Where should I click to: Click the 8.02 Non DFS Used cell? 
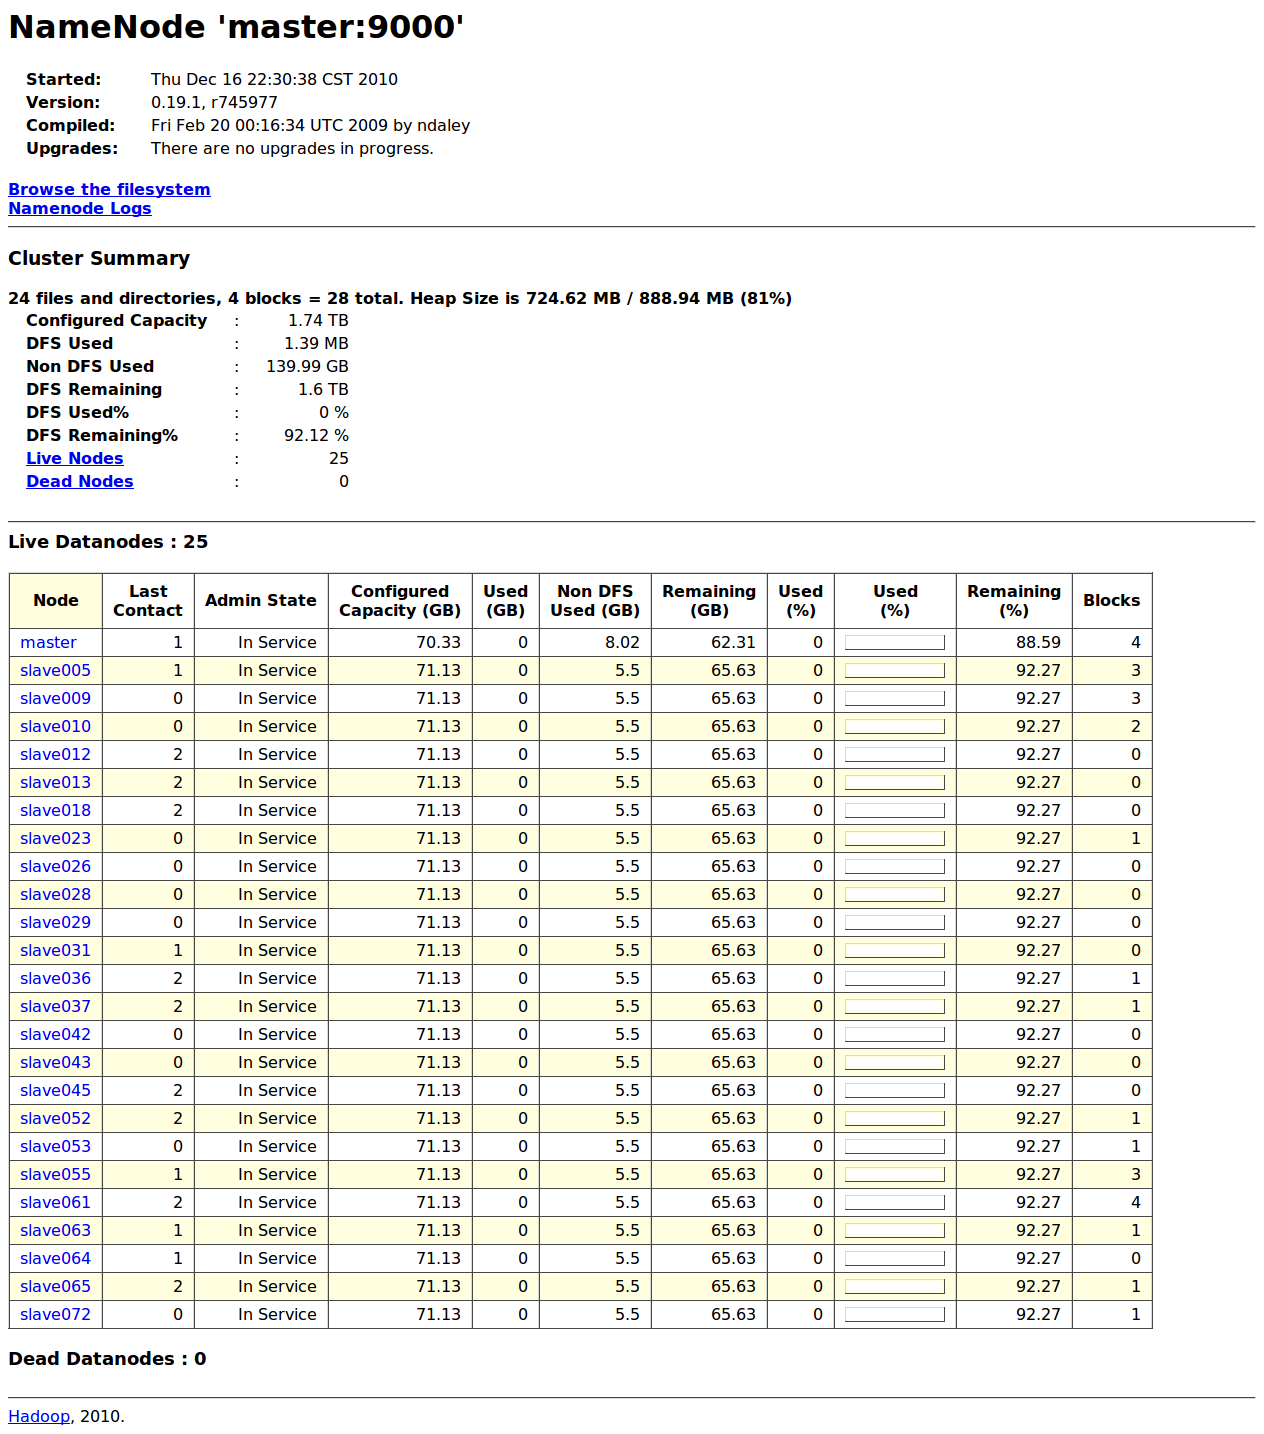[x=595, y=642]
